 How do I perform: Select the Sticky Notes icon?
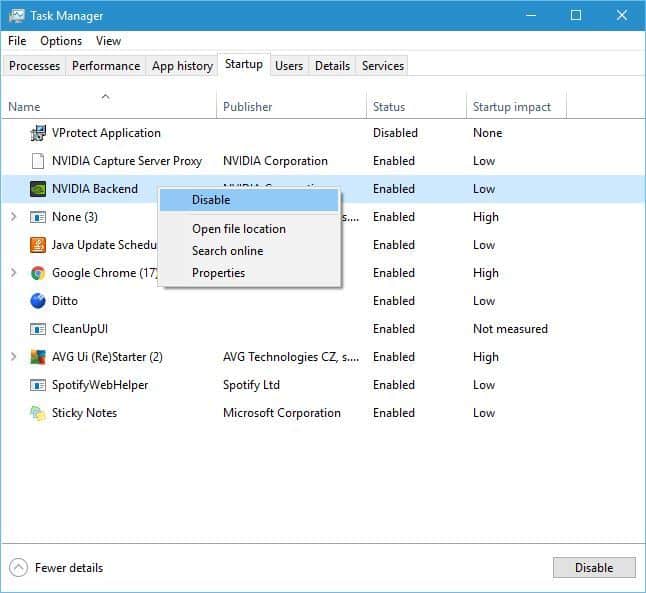tap(38, 413)
